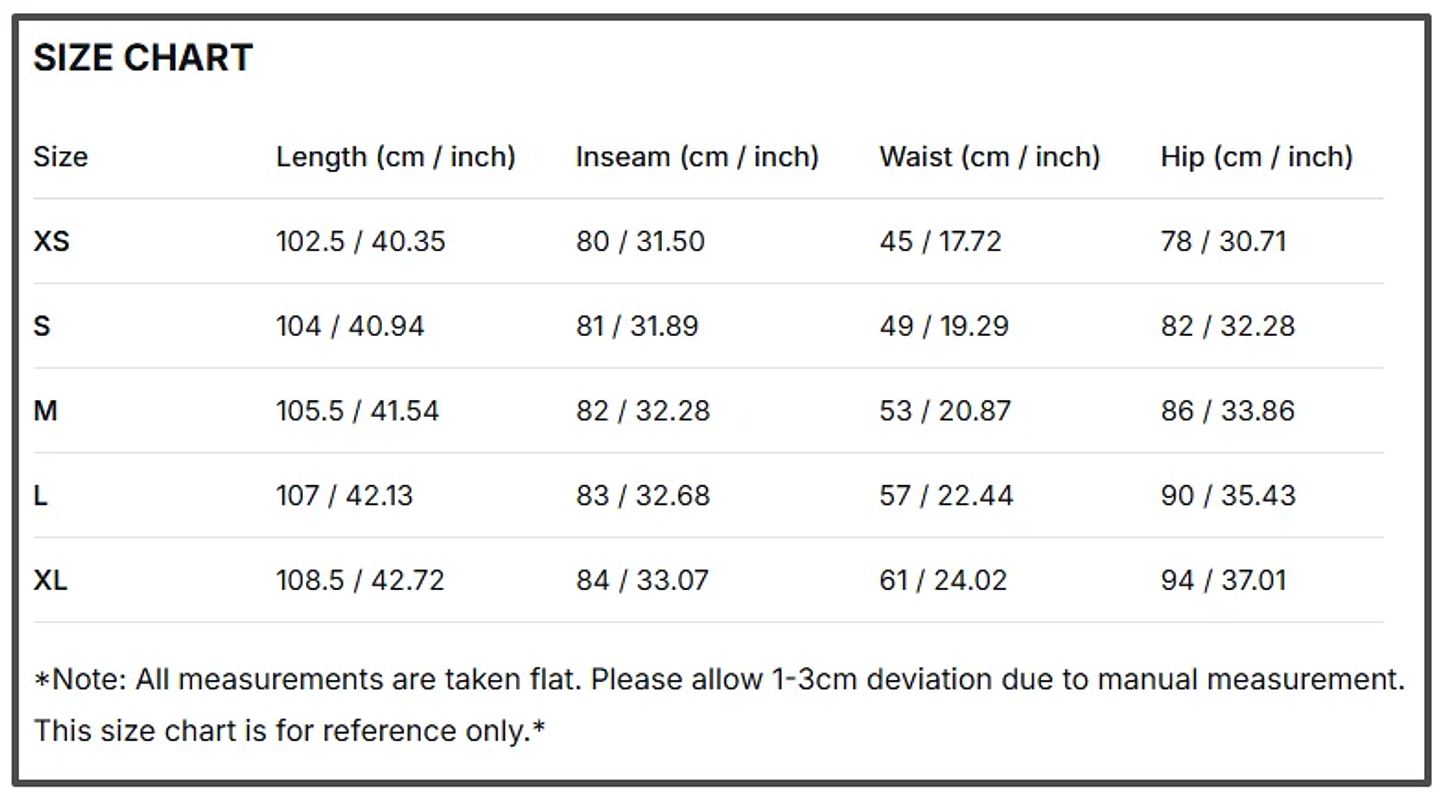The image size is (1440, 792).
Task: Click the Hip (cm / inch) column header
Action: click(1256, 157)
